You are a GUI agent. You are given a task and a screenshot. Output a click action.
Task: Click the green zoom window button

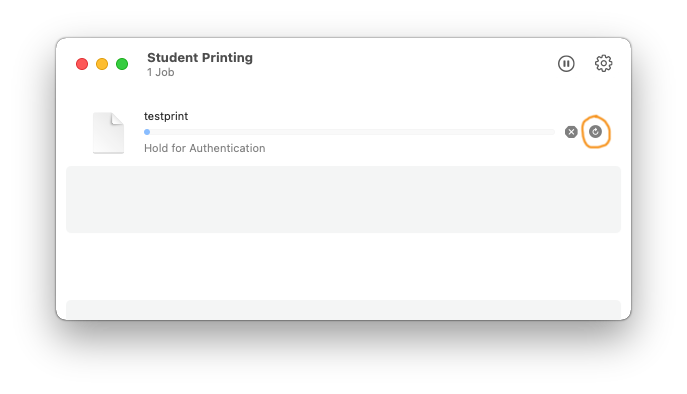click(x=122, y=64)
